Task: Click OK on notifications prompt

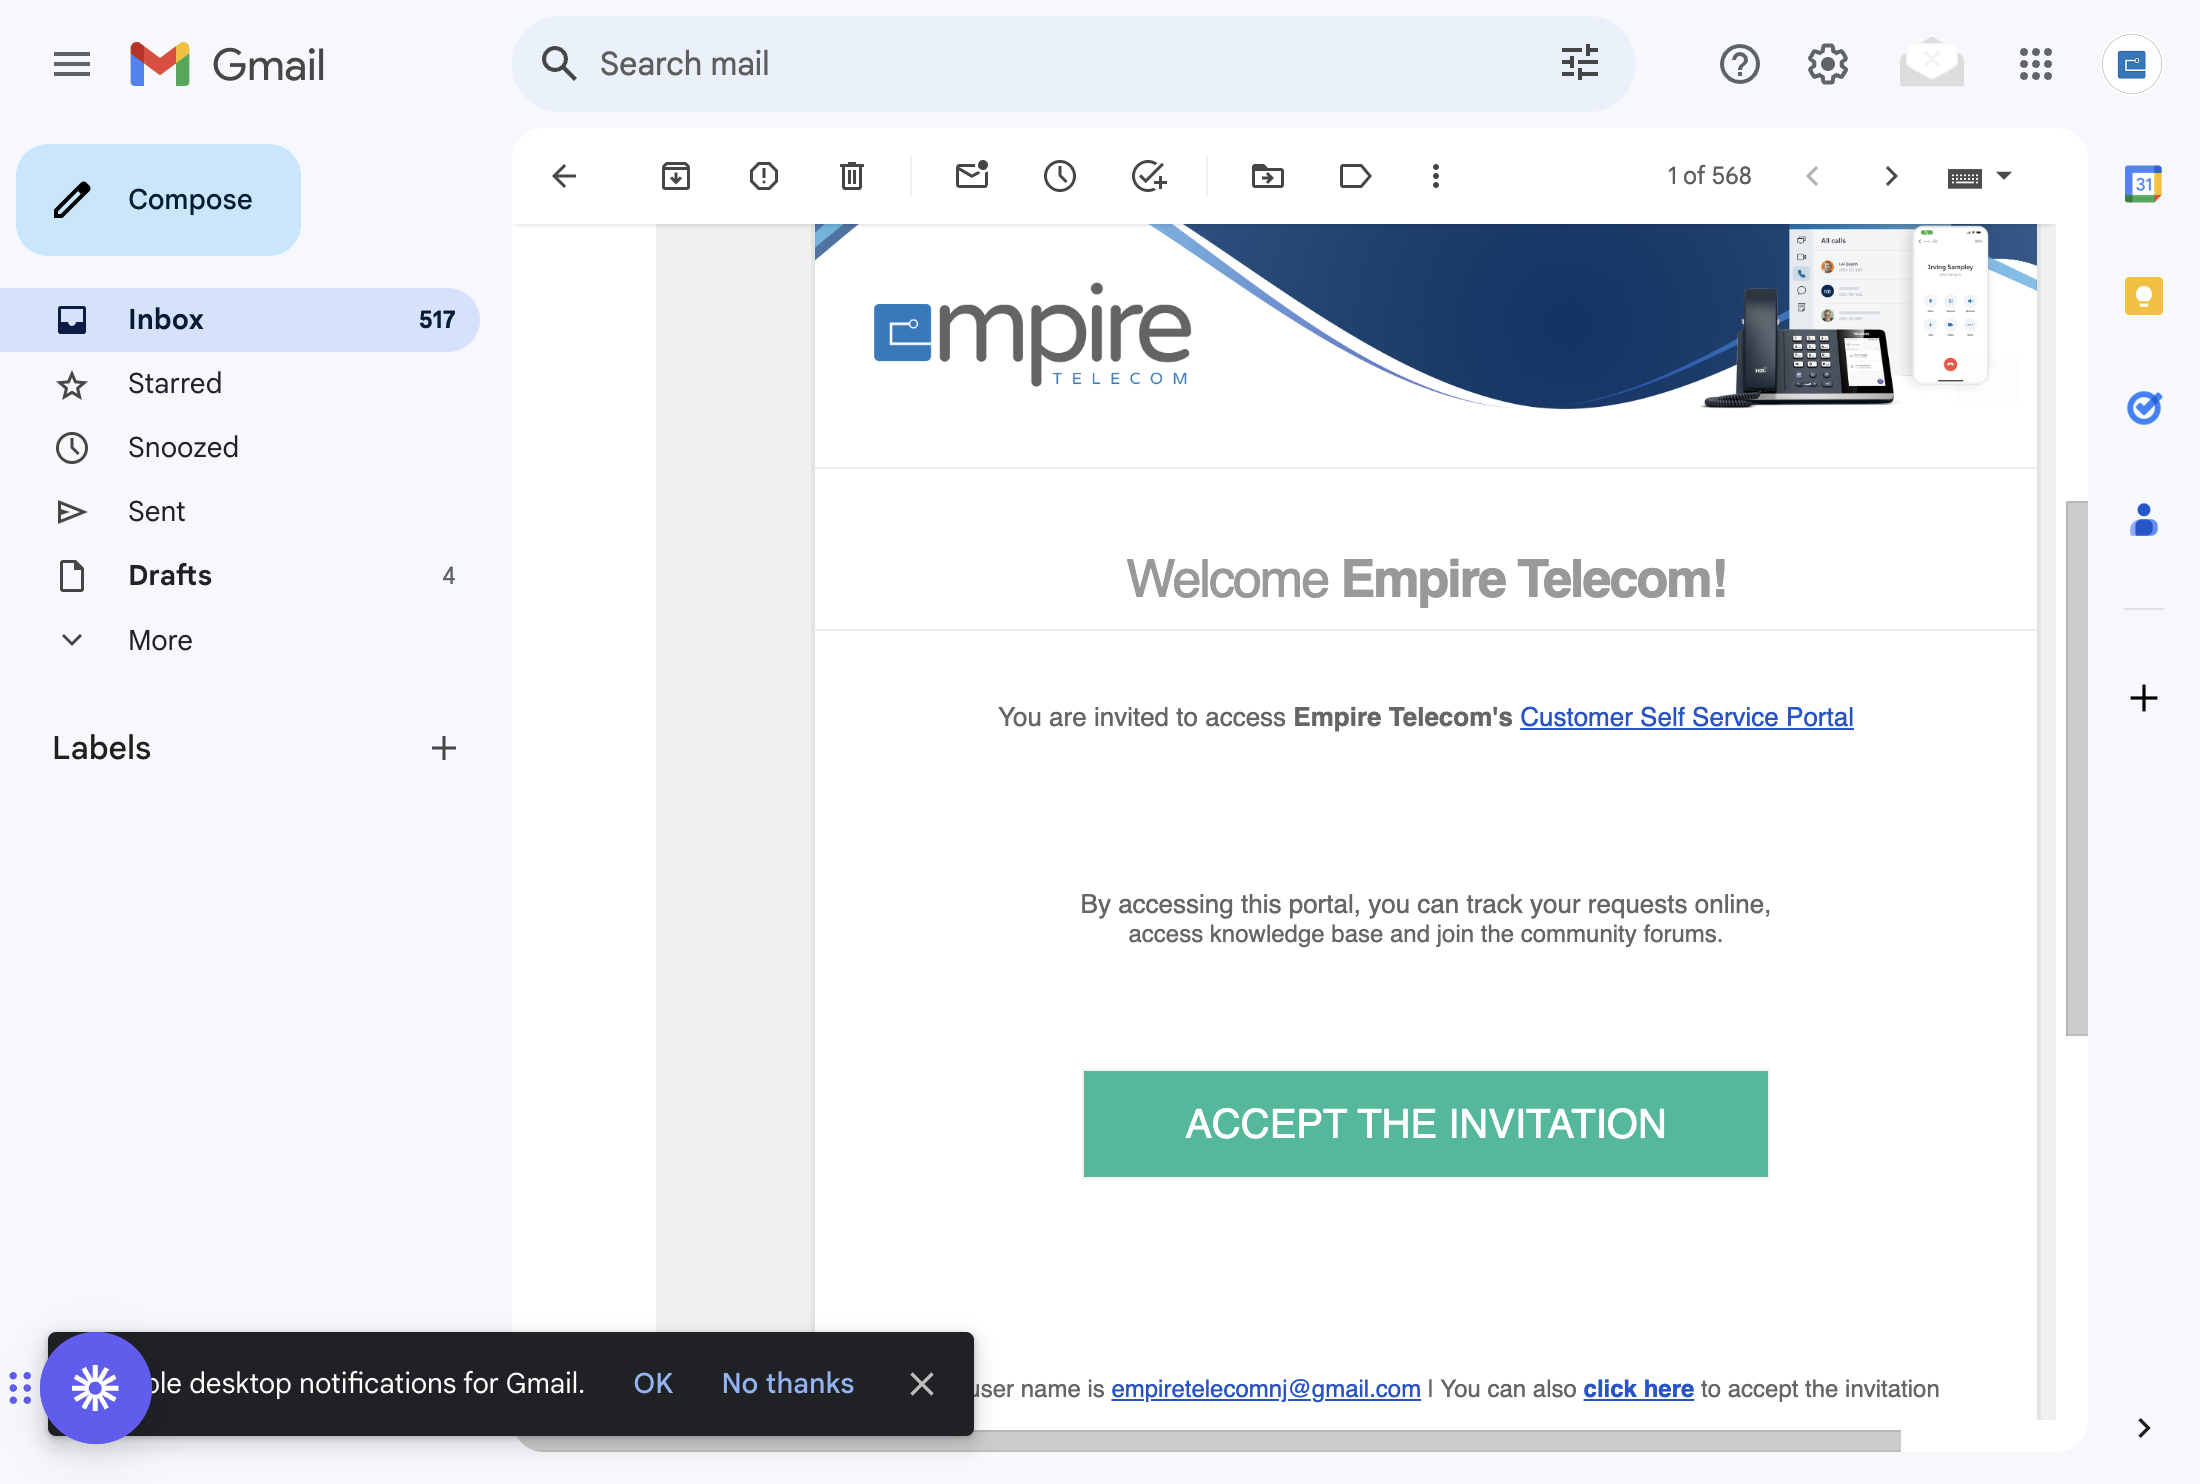Action: (653, 1384)
